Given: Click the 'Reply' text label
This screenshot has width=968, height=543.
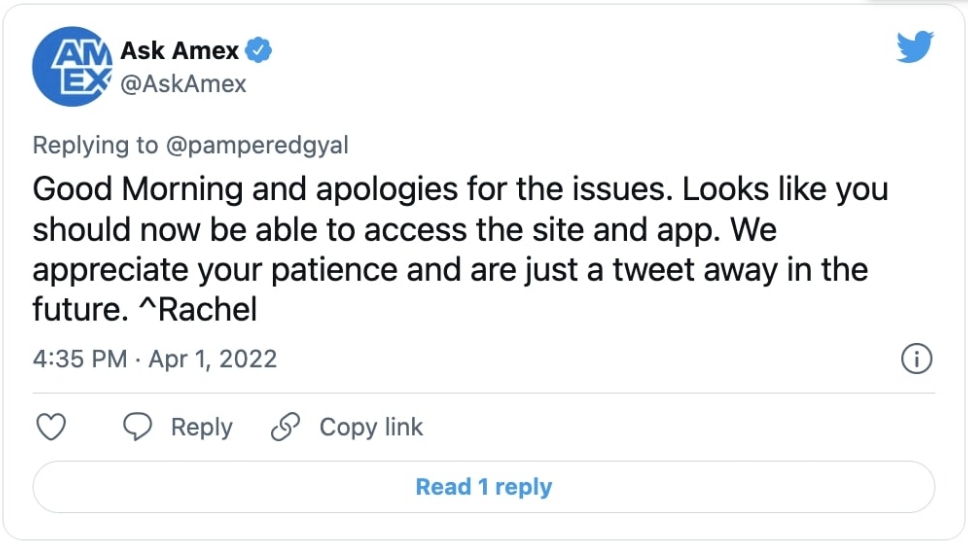Looking at the screenshot, I should (202, 427).
